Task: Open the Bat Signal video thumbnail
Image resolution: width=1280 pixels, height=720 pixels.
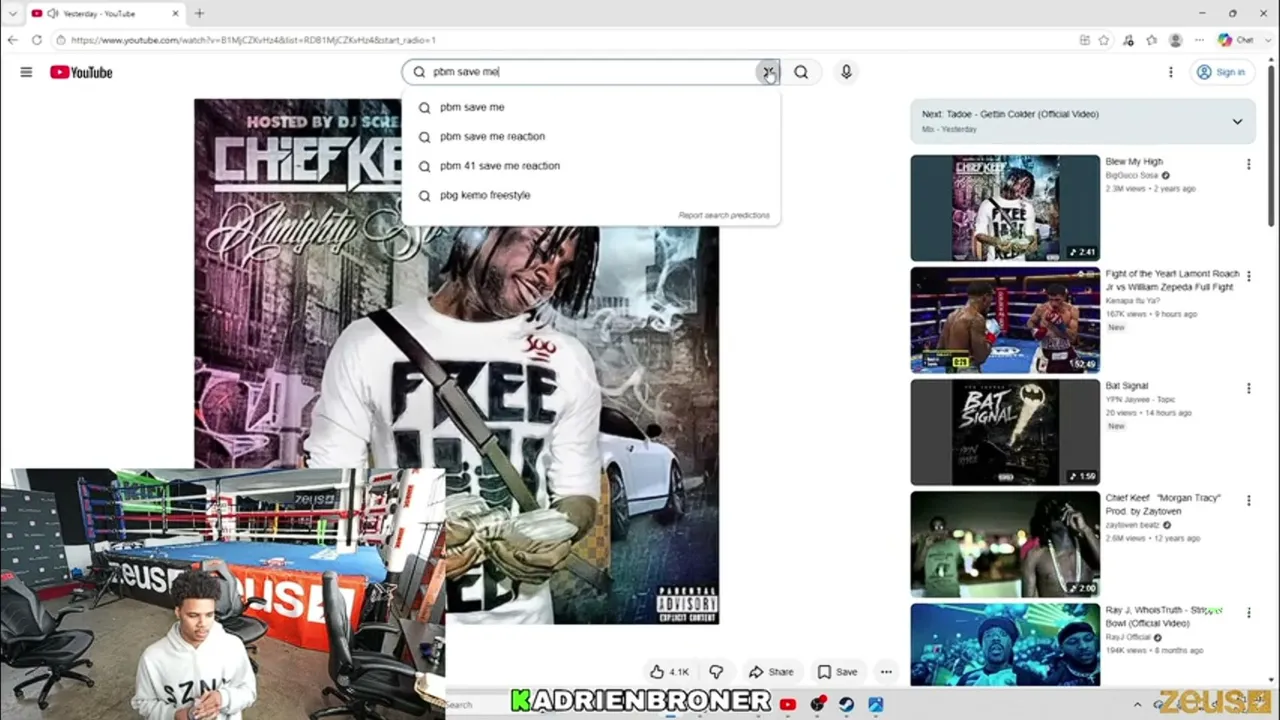Action: click(x=1004, y=432)
